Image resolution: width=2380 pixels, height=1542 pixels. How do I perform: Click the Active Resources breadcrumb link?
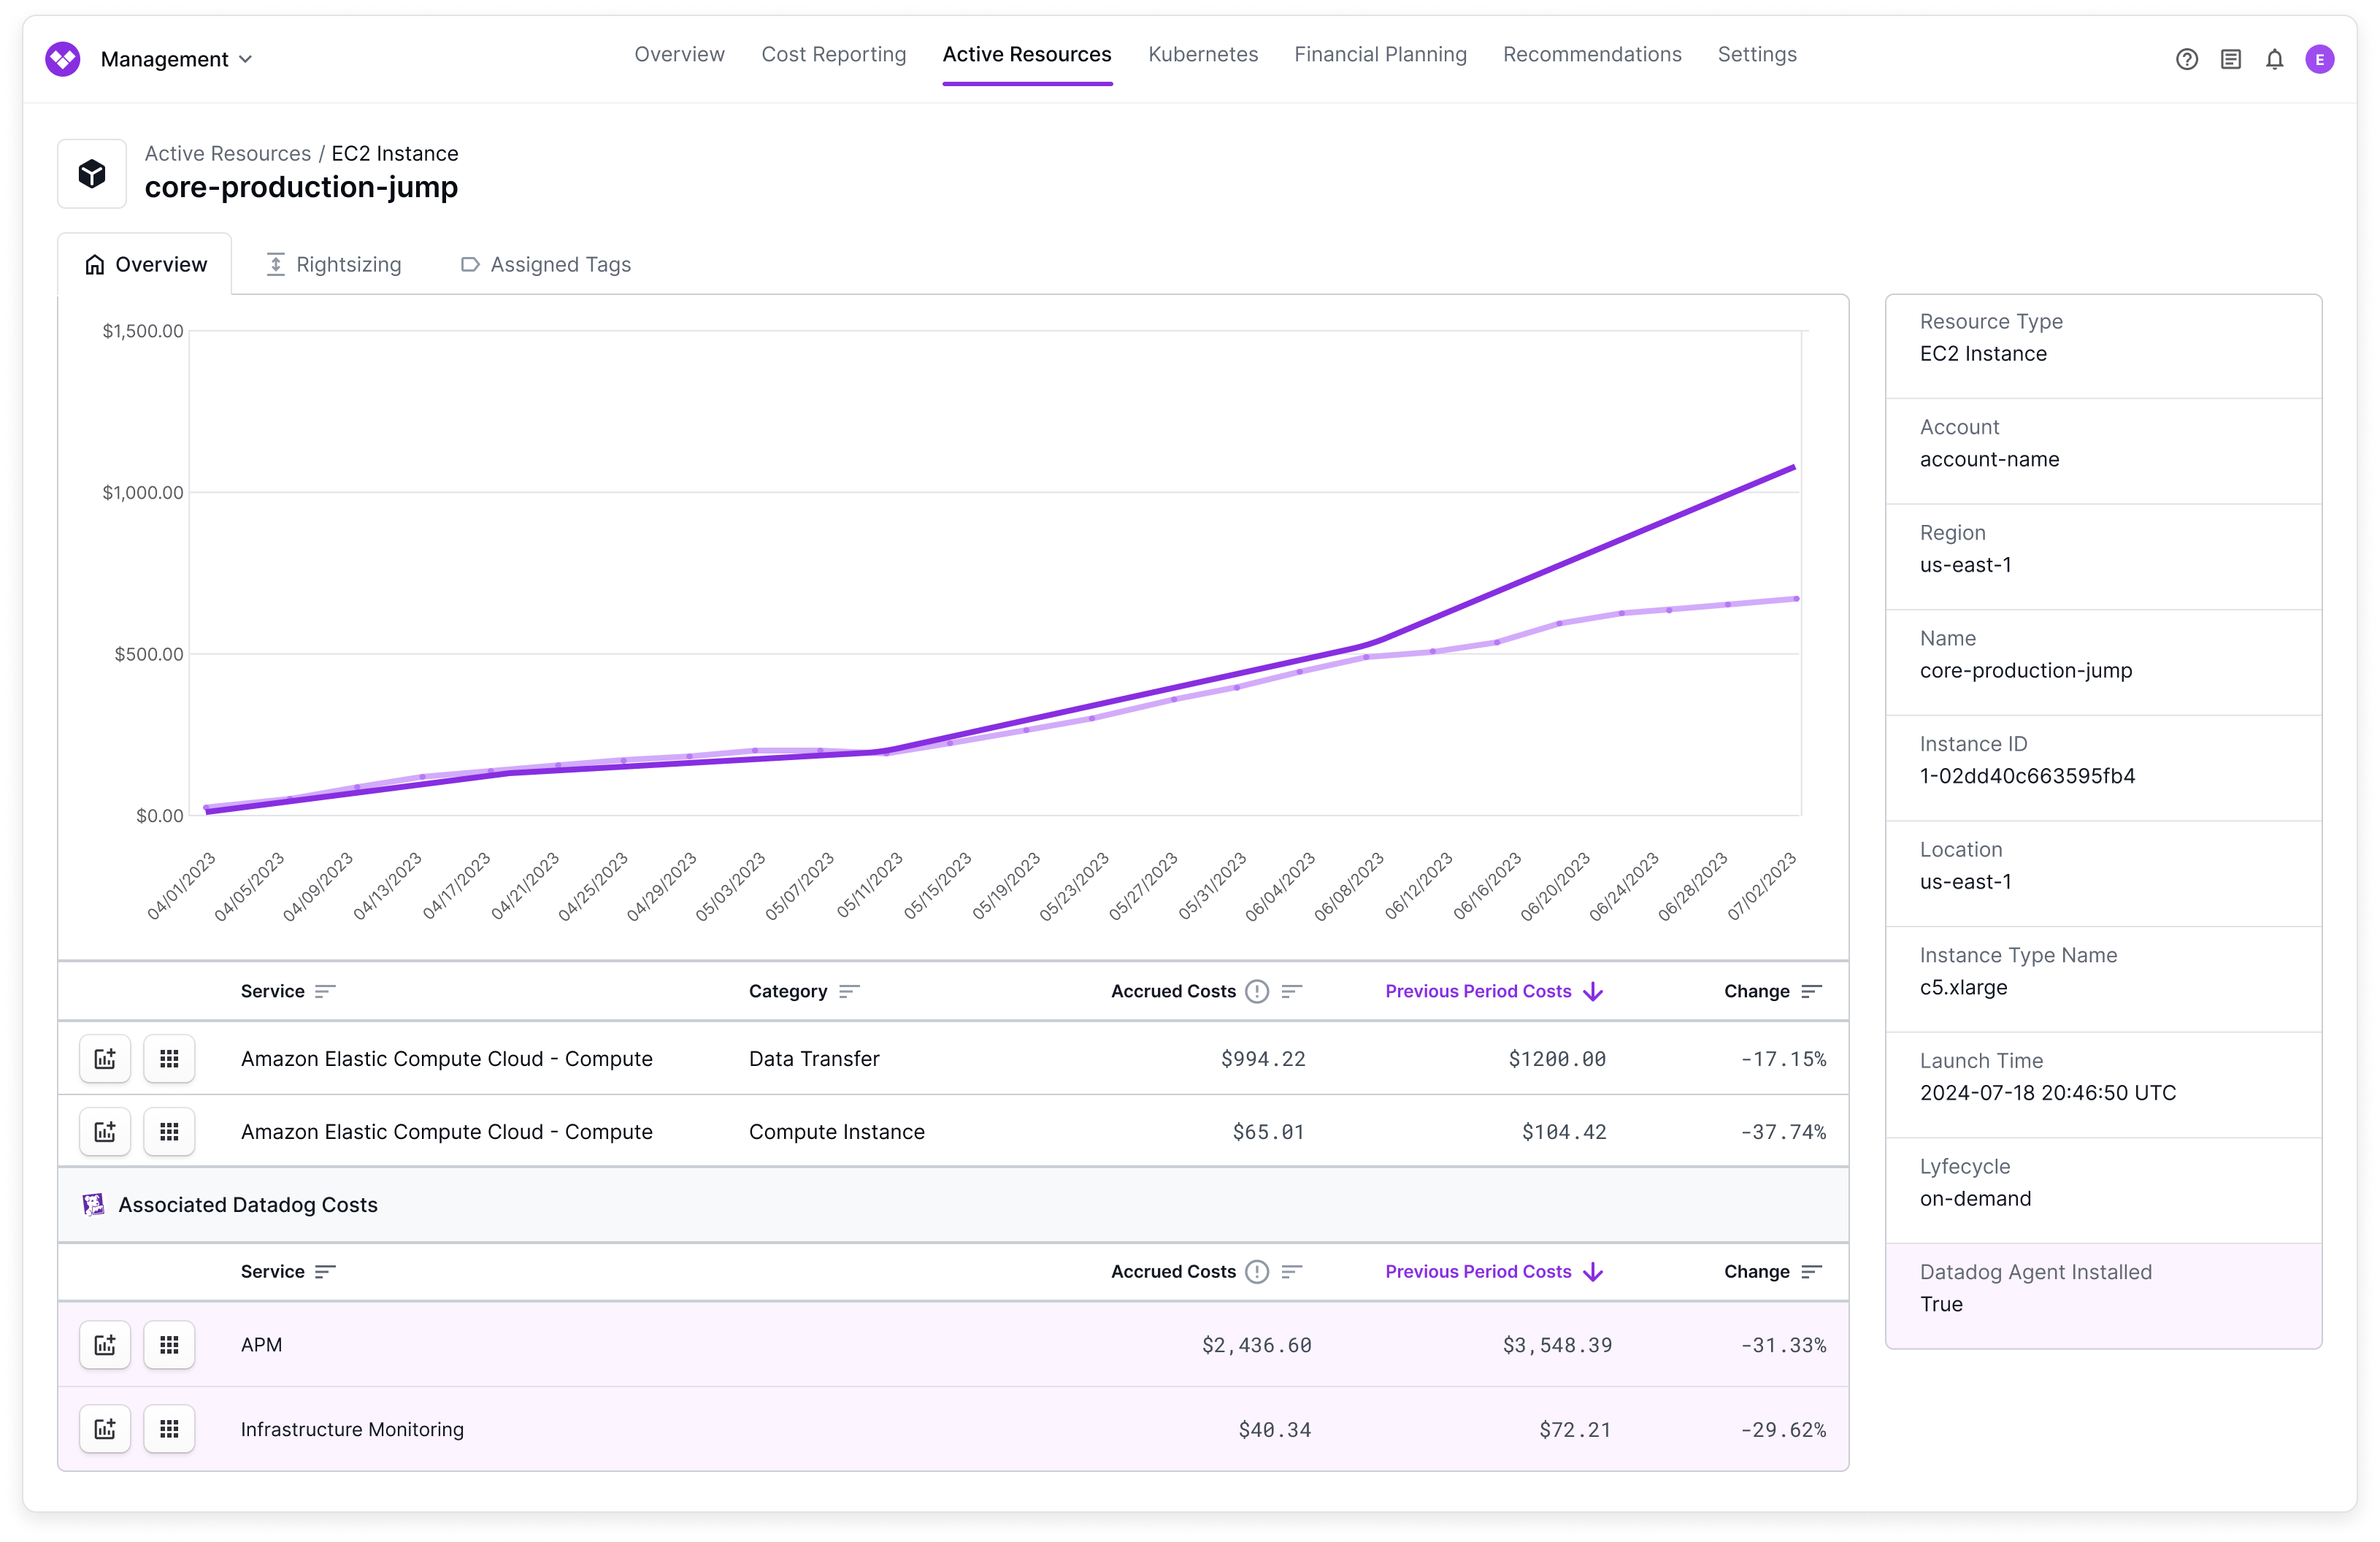click(227, 153)
